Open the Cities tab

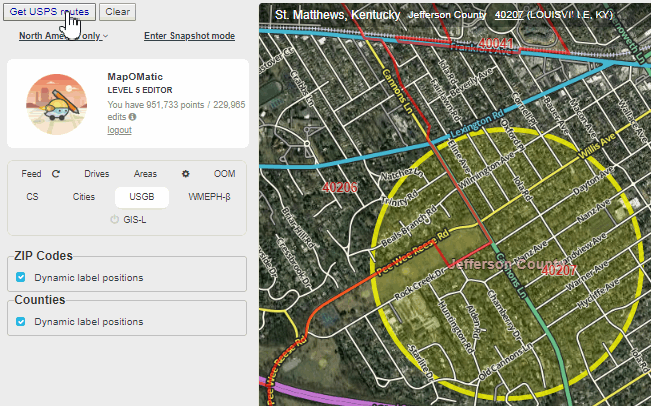click(84, 197)
